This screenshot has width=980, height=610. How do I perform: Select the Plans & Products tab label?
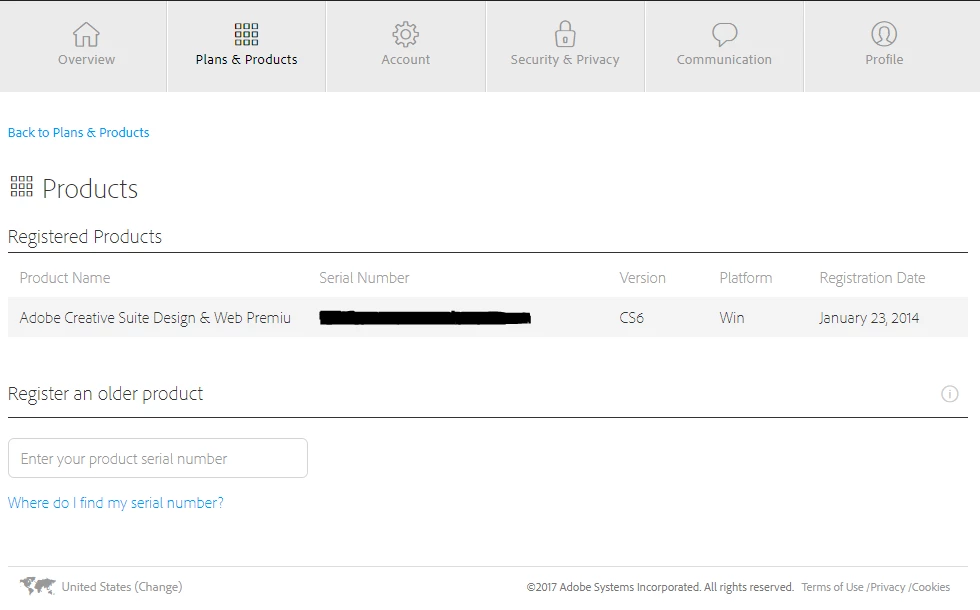point(246,59)
